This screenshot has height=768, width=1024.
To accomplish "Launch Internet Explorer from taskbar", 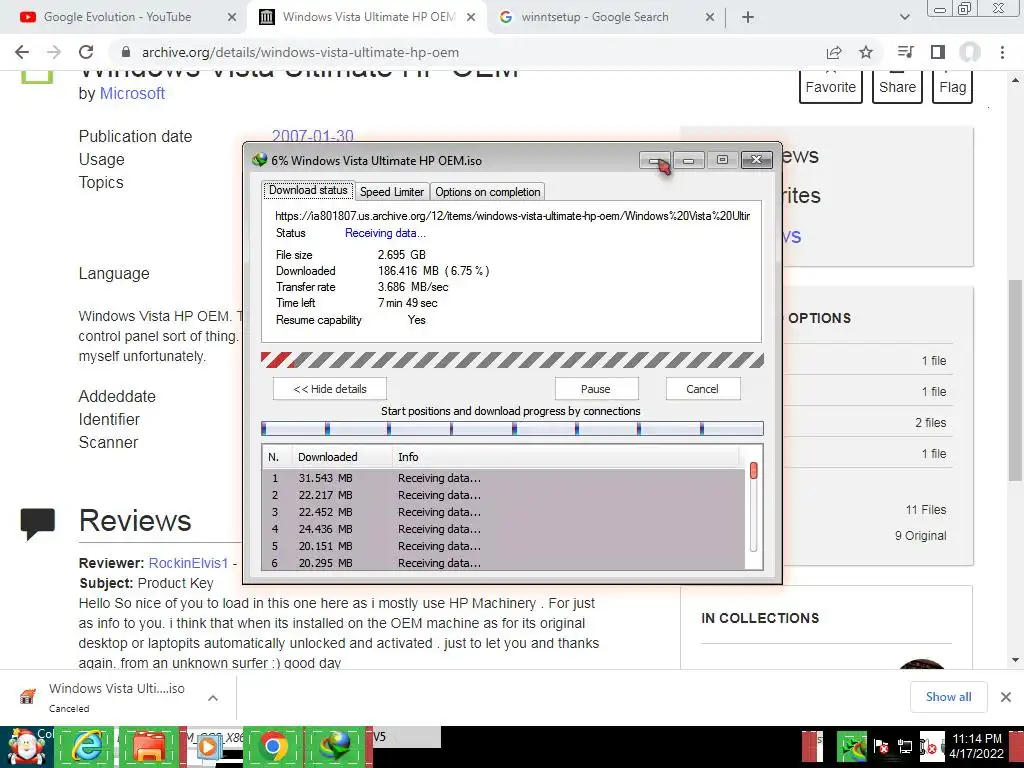I will click(88, 747).
